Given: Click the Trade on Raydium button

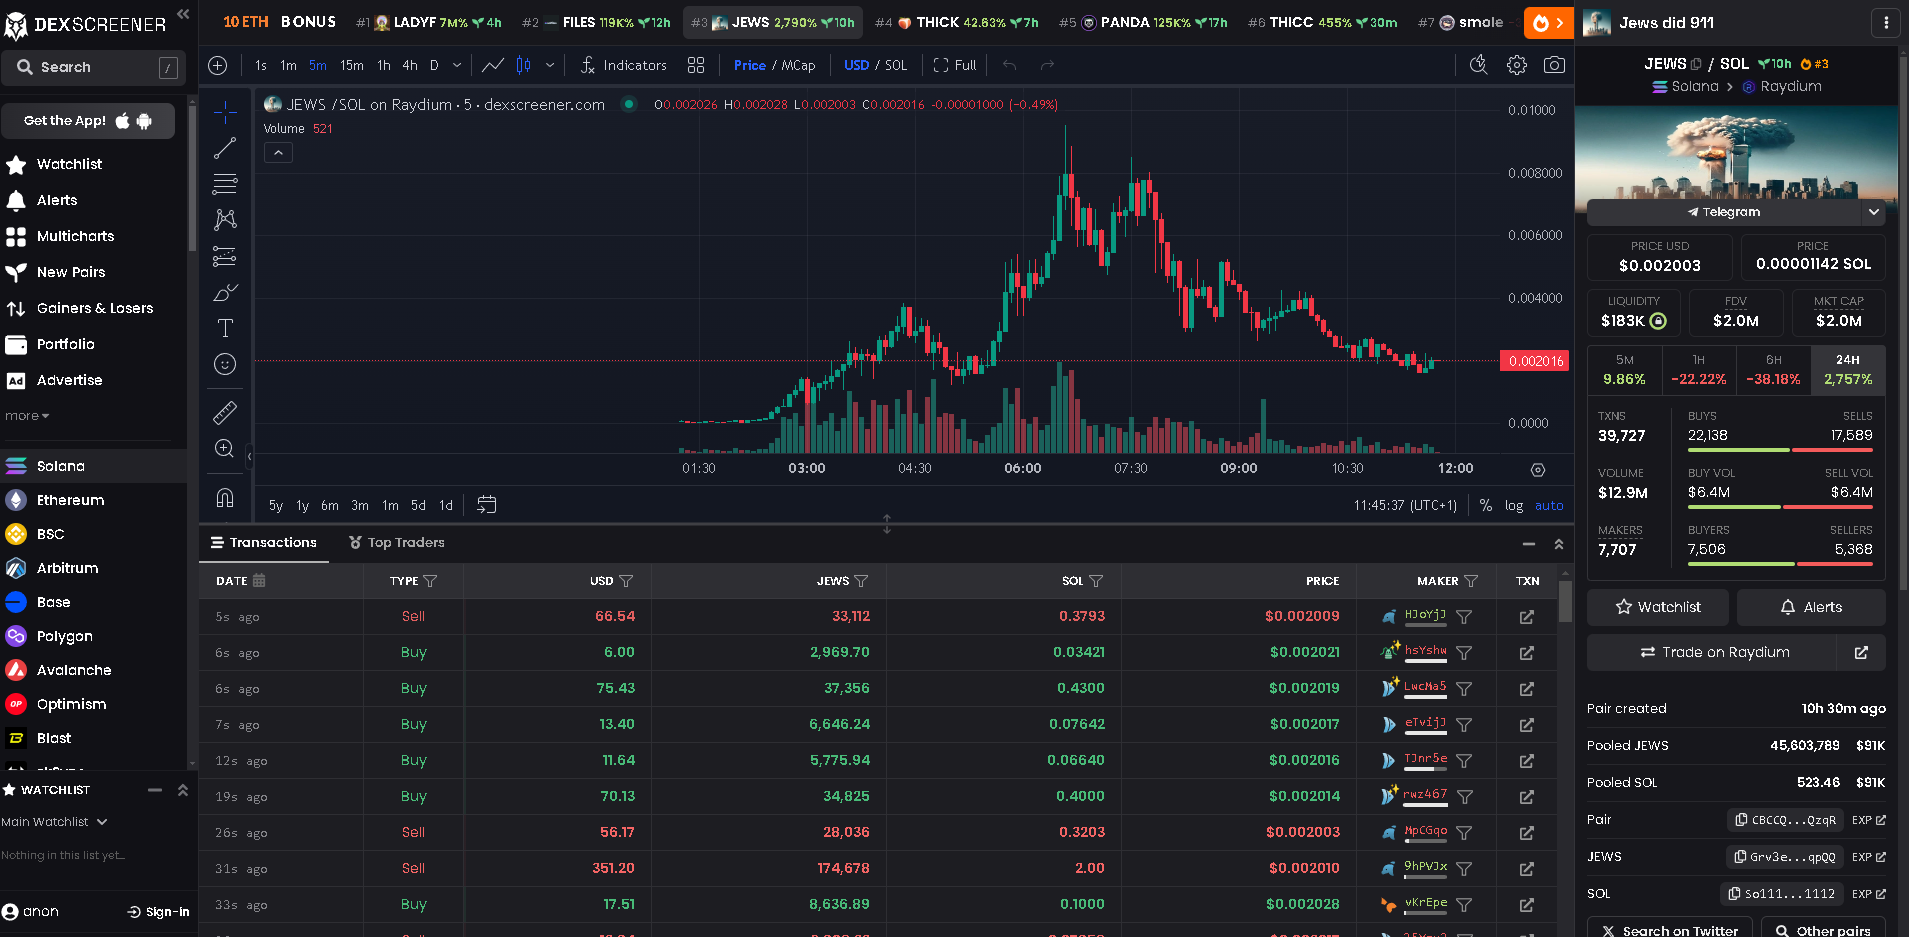Looking at the screenshot, I should coord(1714,652).
